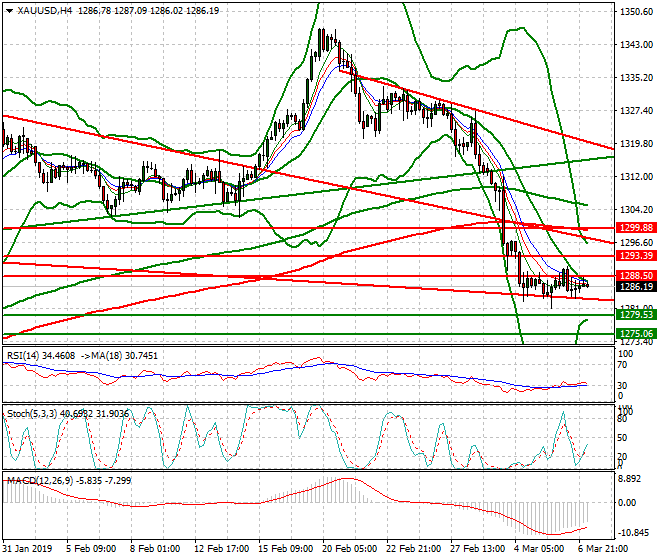The image size is (660, 560).
Task: Click the 1350.60 price scale value
Action: (x=636, y=12)
